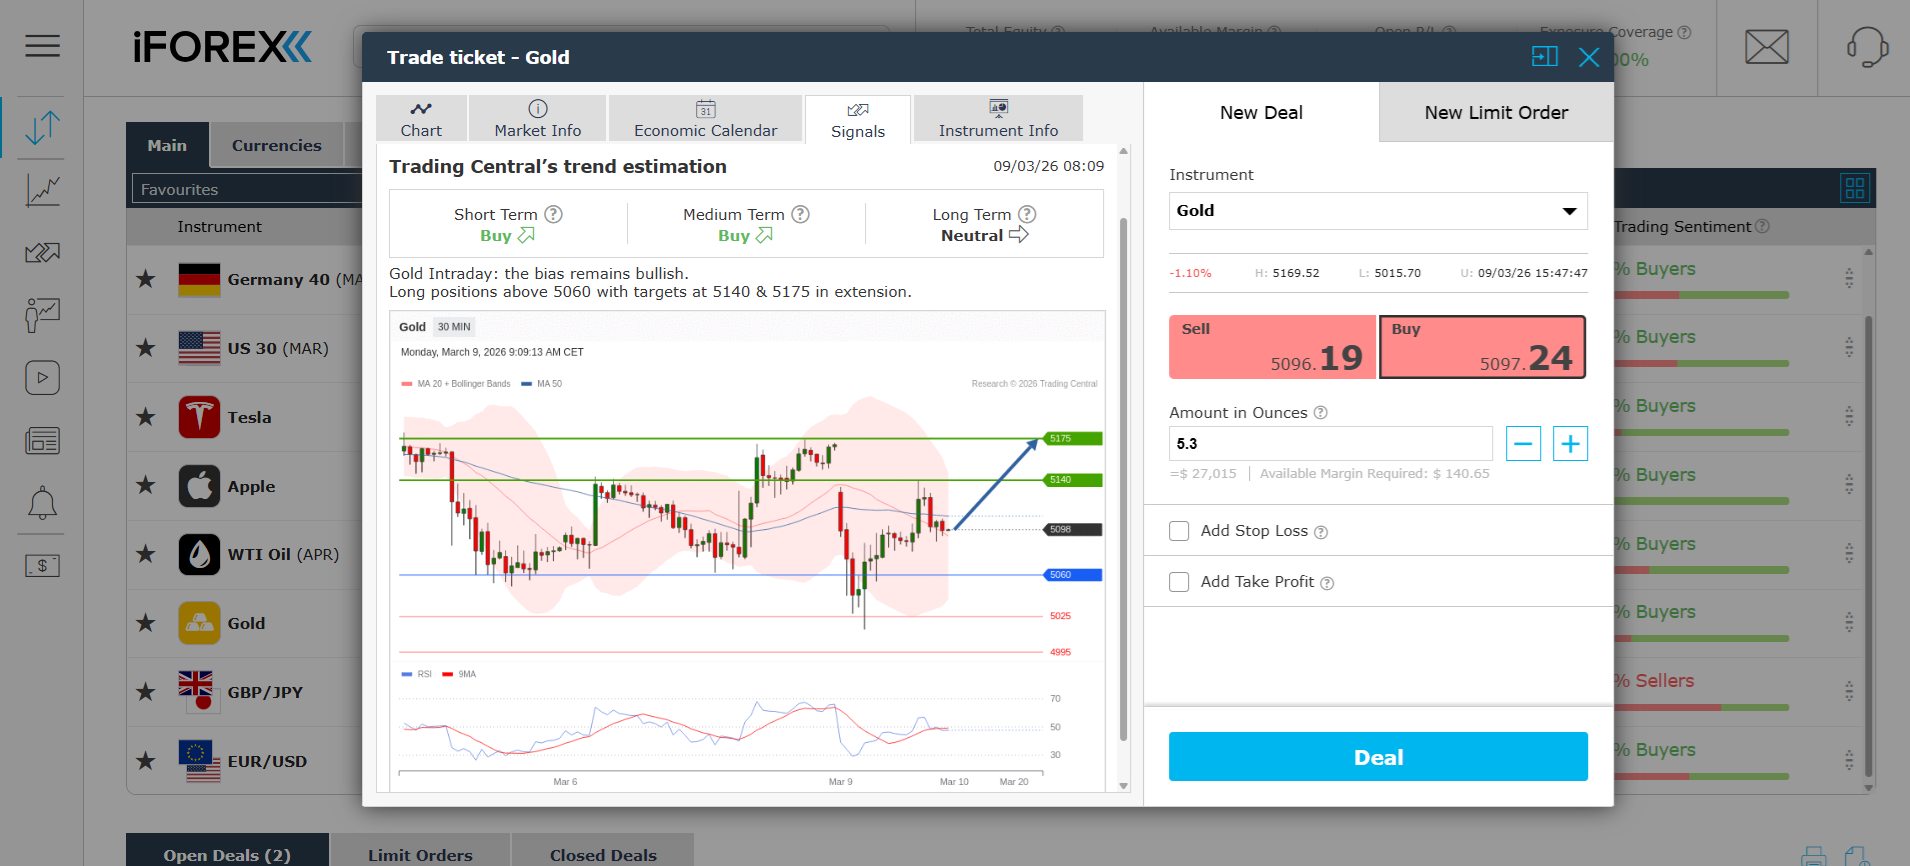1910x866 pixels.
Task: Toggle favourite star for Tesla
Action: pos(146,417)
